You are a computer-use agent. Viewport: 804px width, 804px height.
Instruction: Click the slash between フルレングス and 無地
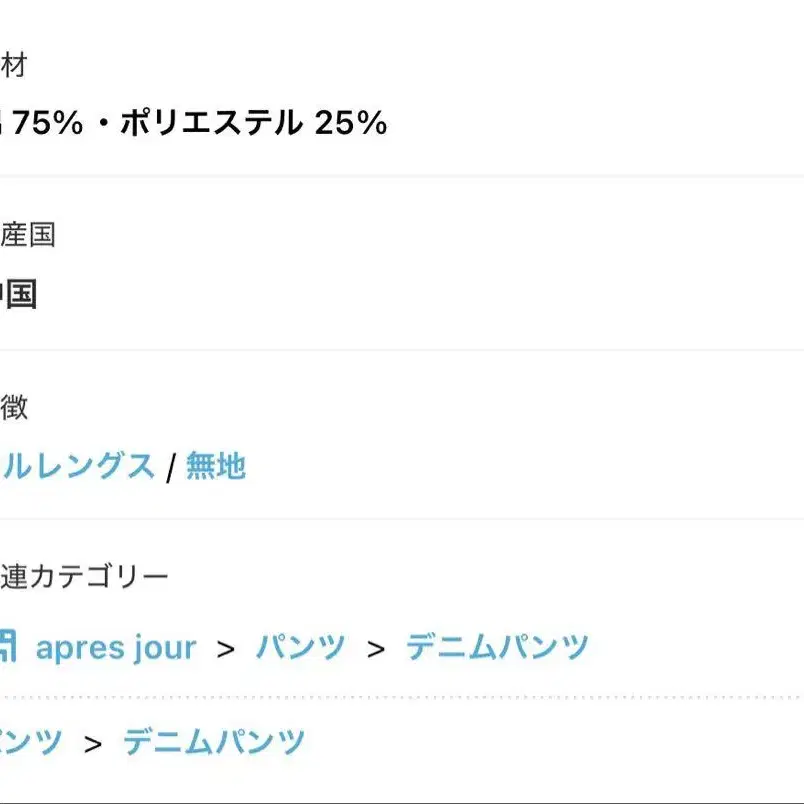pos(171,467)
